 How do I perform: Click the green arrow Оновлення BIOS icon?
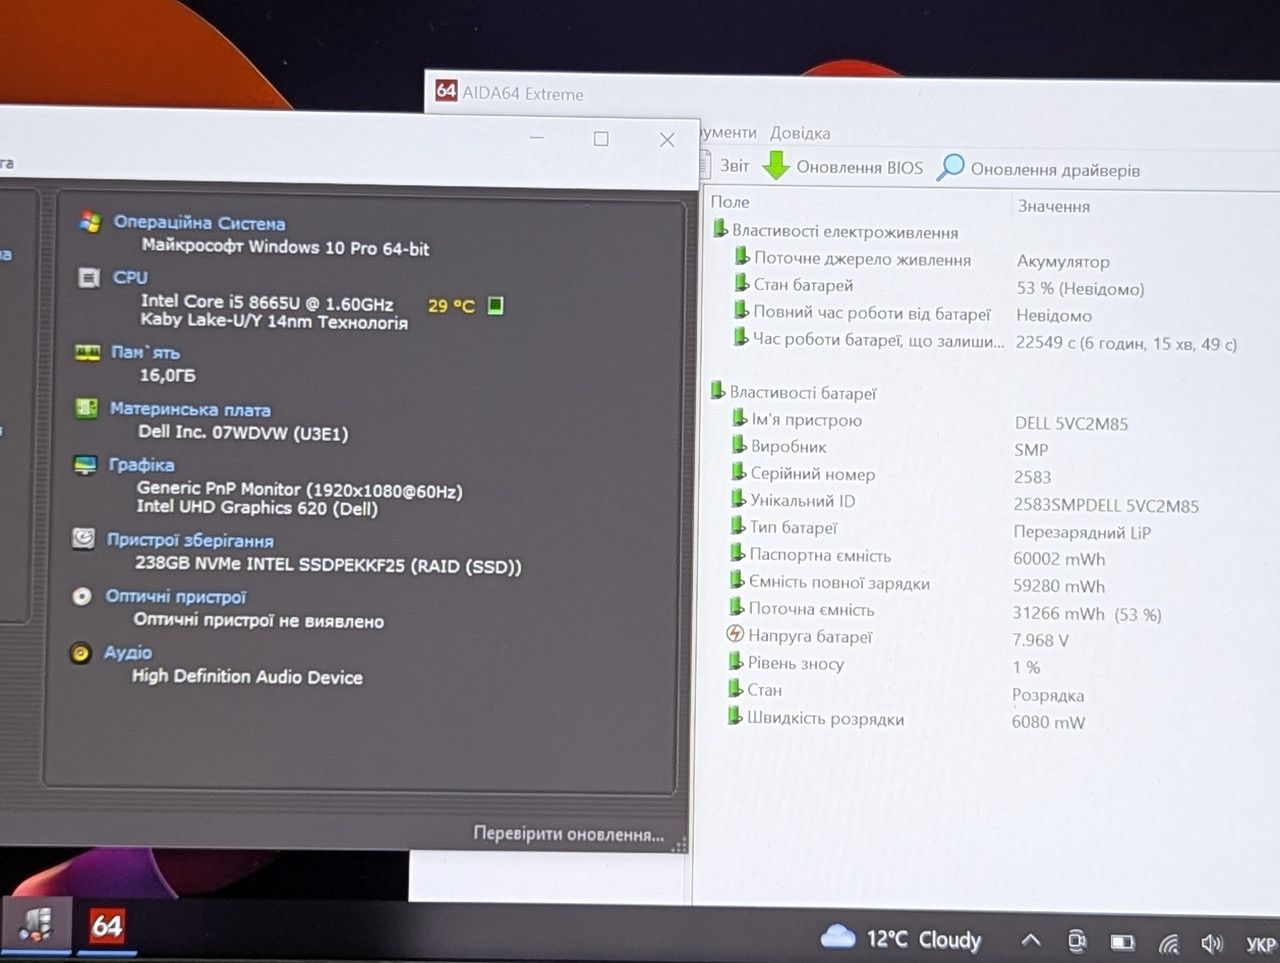pyautogui.click(x=776, y=165)
